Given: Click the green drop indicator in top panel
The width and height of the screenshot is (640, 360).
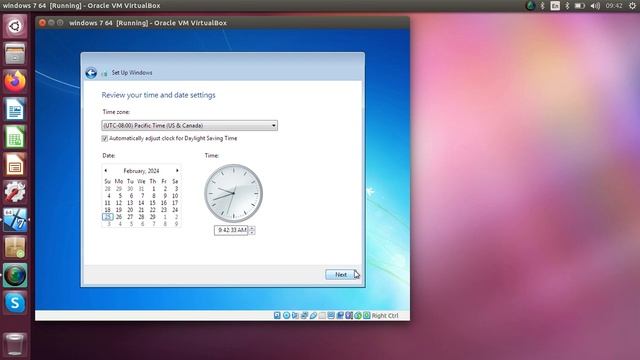Looking at the screenshot, I should pyautogui.click(x=531, y=6).
